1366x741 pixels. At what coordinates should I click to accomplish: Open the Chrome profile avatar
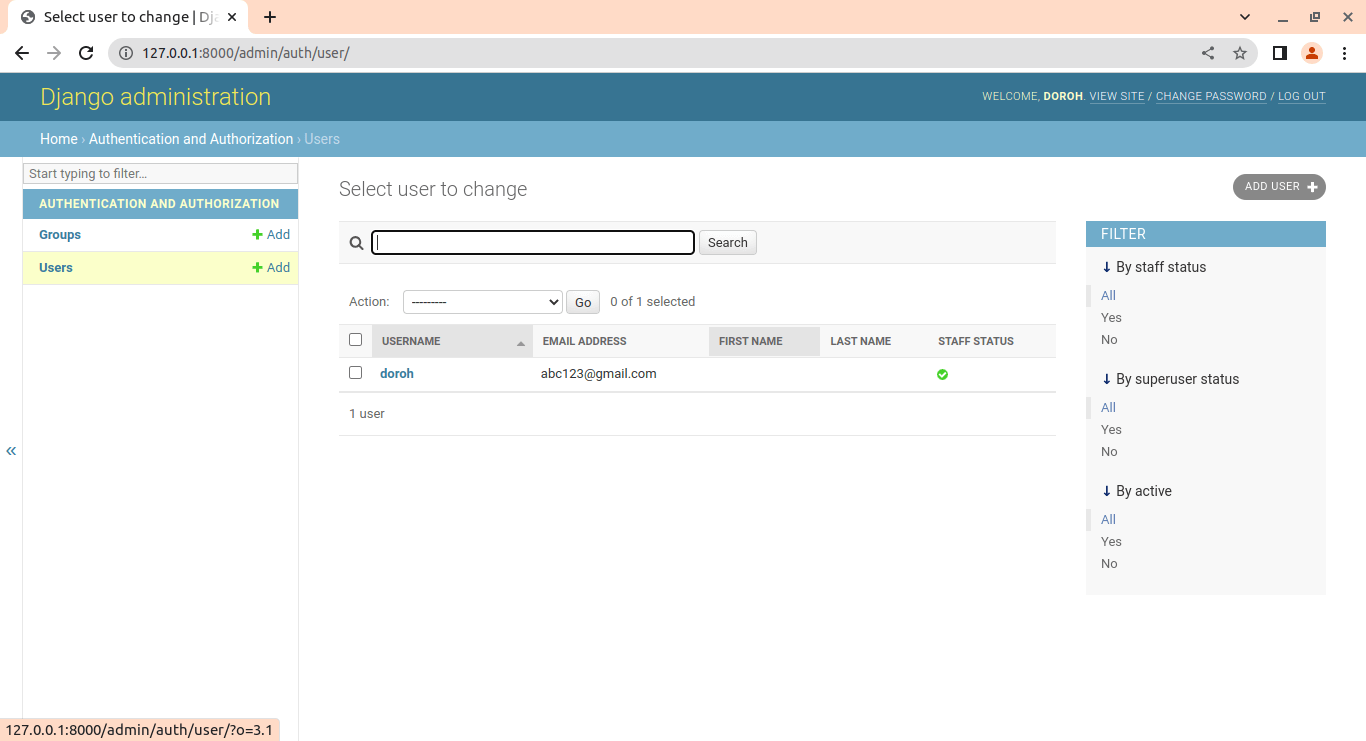1312,53
